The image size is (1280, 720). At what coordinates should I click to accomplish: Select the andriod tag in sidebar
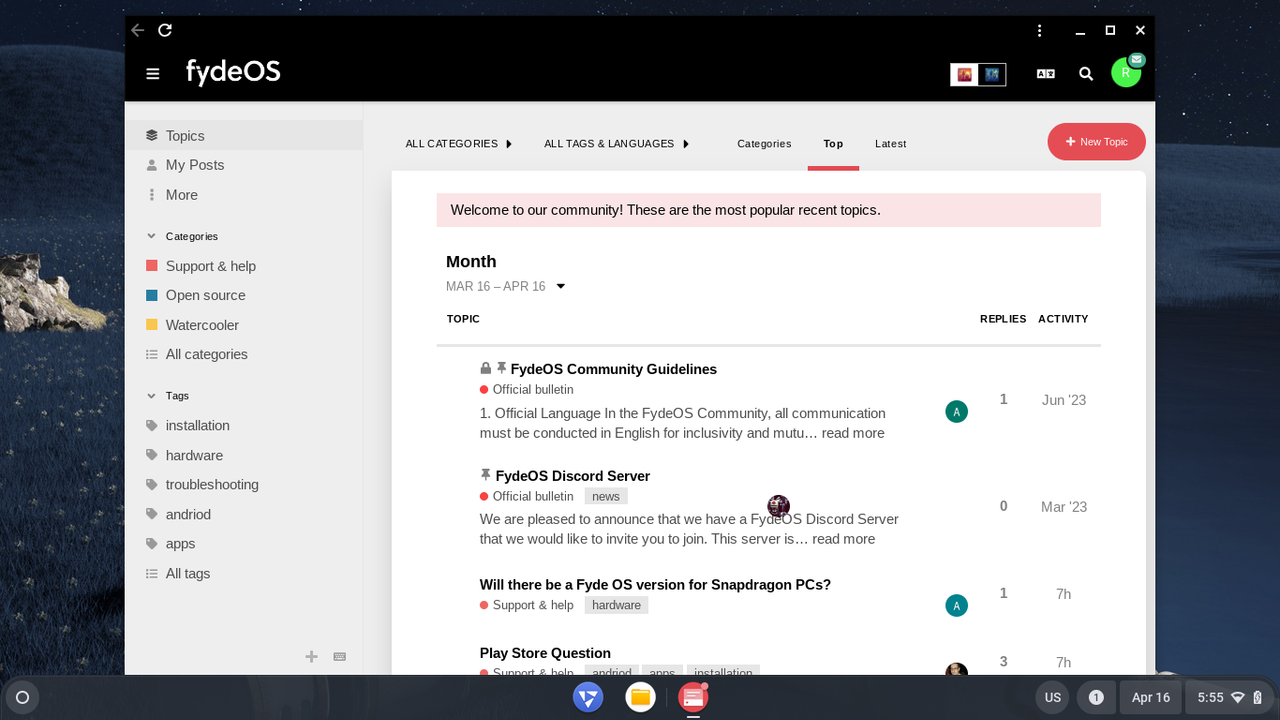(244, 514)
